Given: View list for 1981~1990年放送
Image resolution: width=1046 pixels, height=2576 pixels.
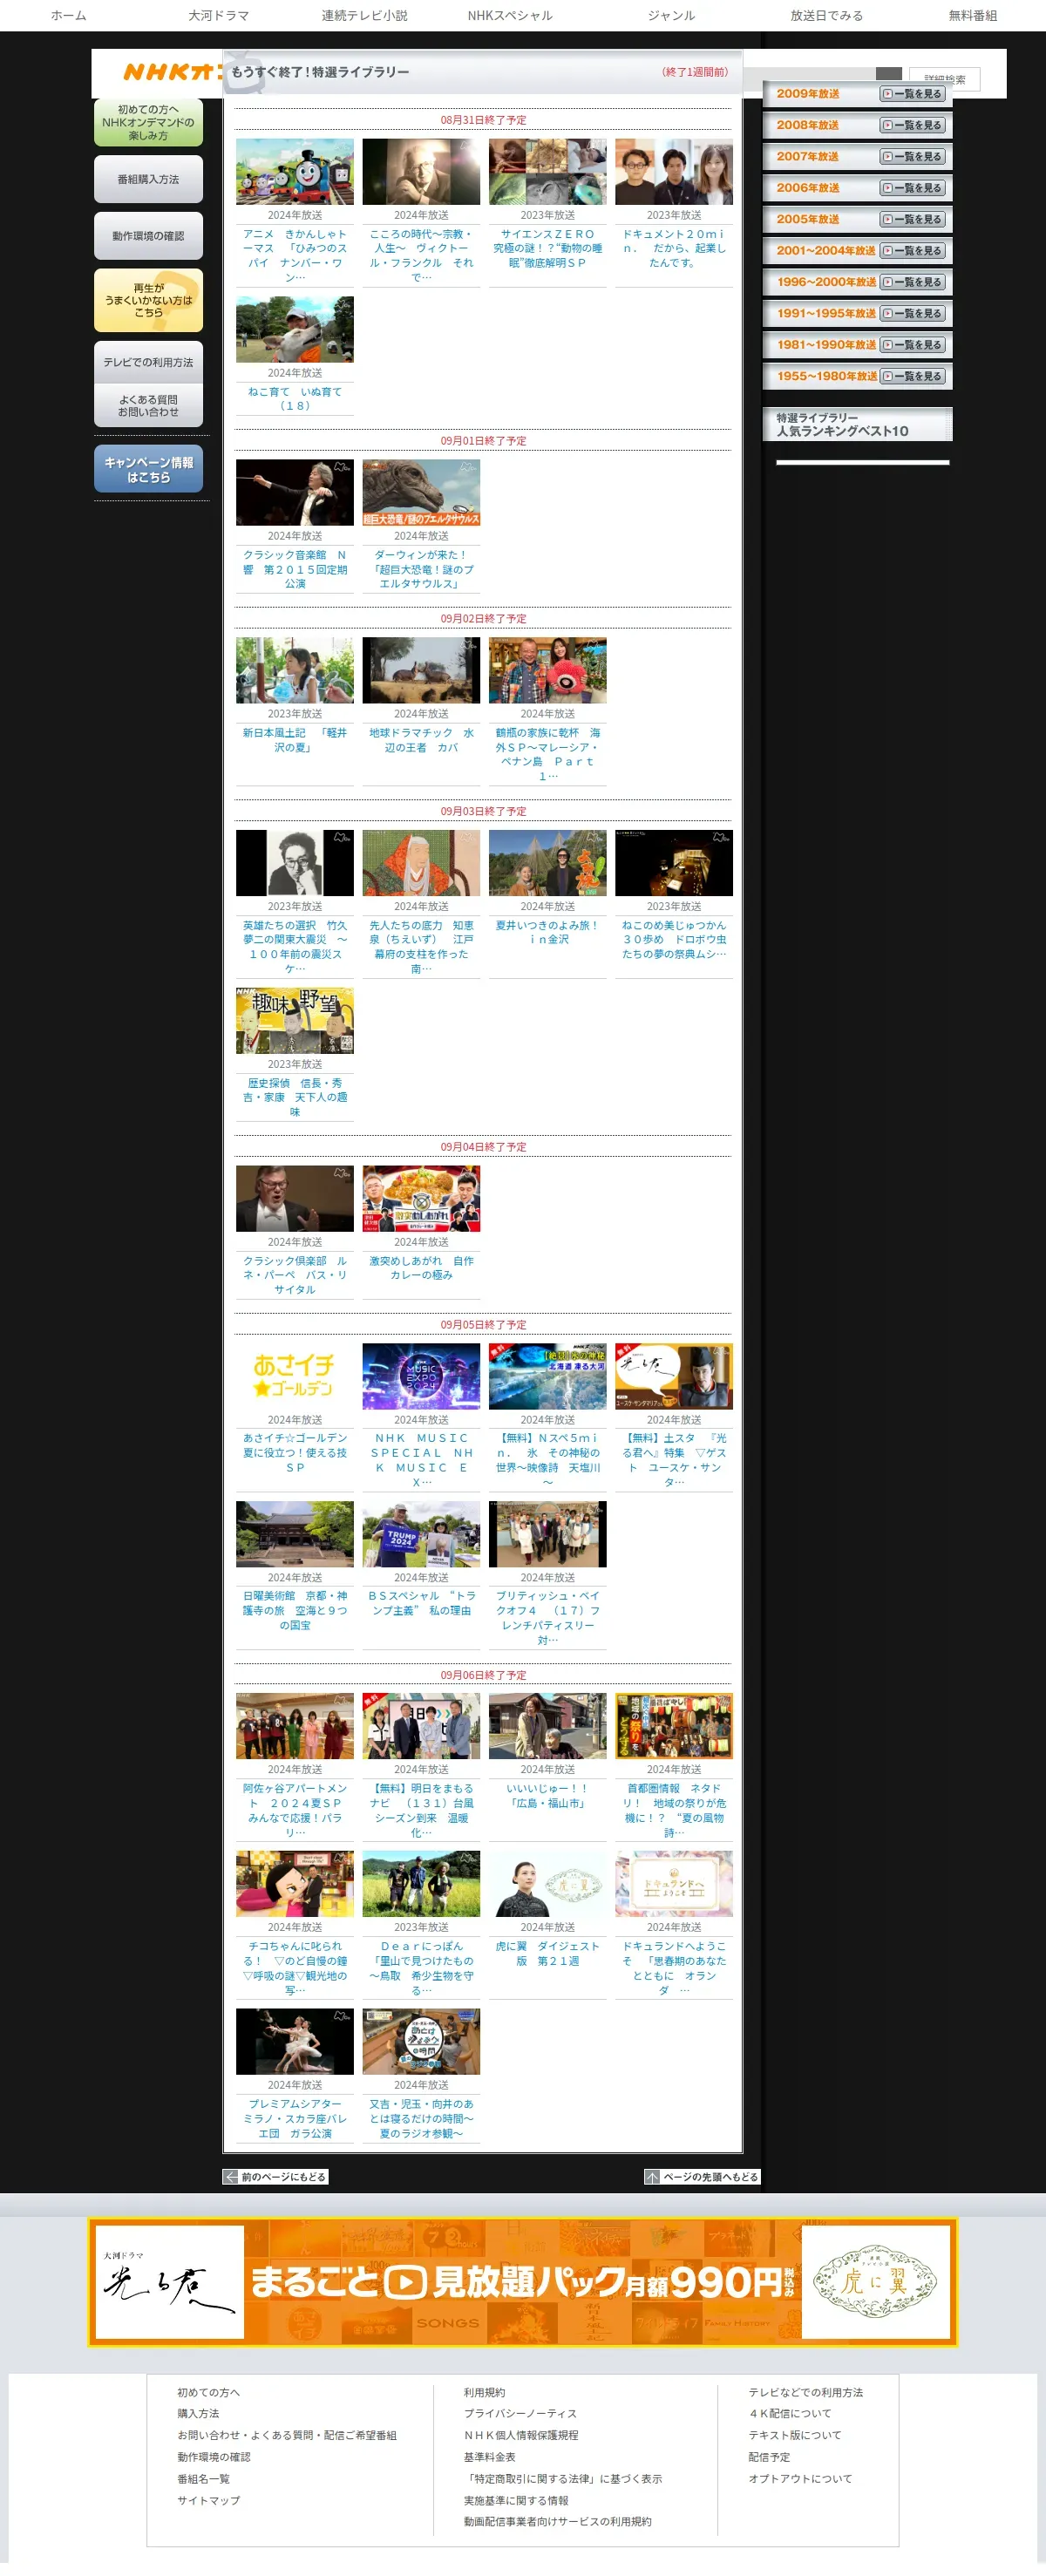Looking at the screenshot, I should 912,345.
